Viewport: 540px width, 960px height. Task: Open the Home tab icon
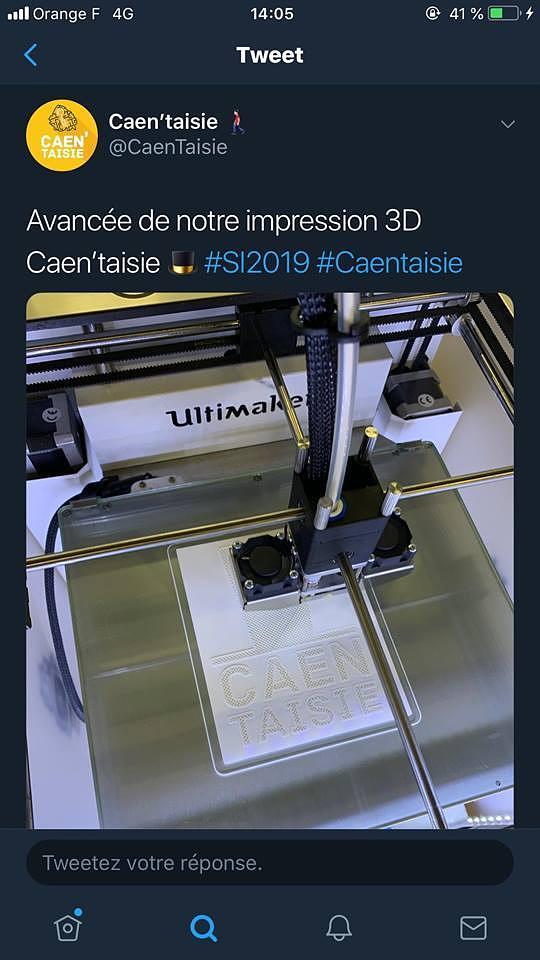pyautogui.click(x=68, y=926)
